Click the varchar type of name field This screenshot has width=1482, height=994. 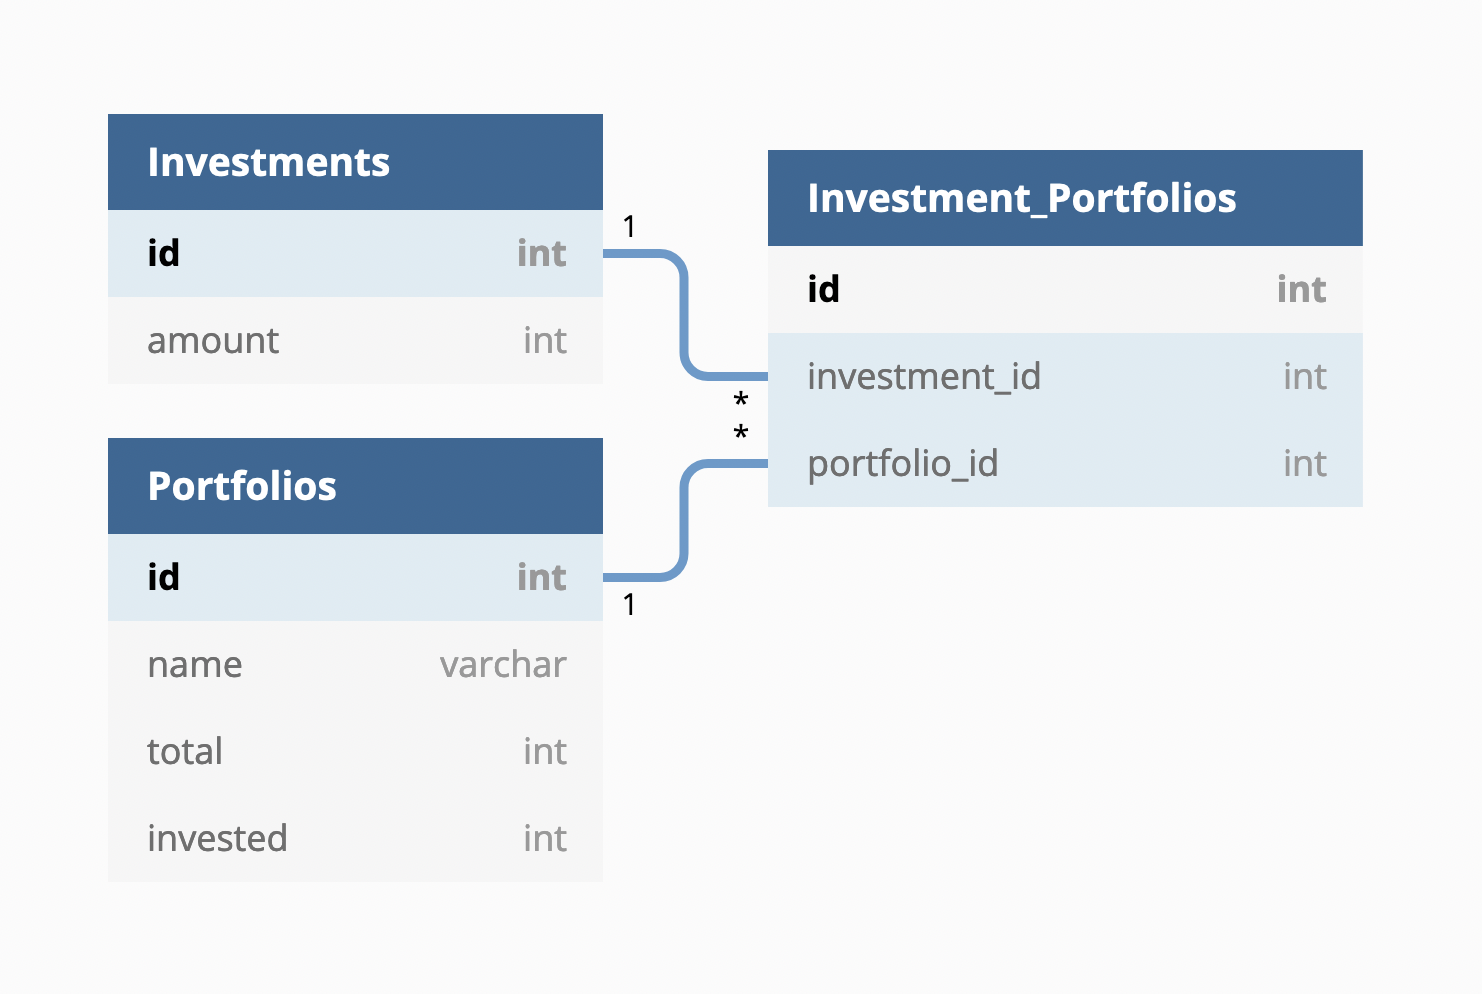(503, 665)
